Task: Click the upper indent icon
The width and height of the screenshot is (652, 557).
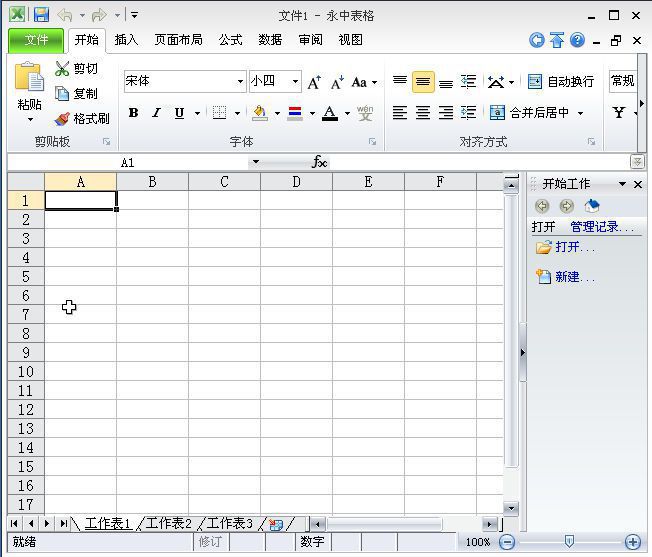Action: click(469, 81)
